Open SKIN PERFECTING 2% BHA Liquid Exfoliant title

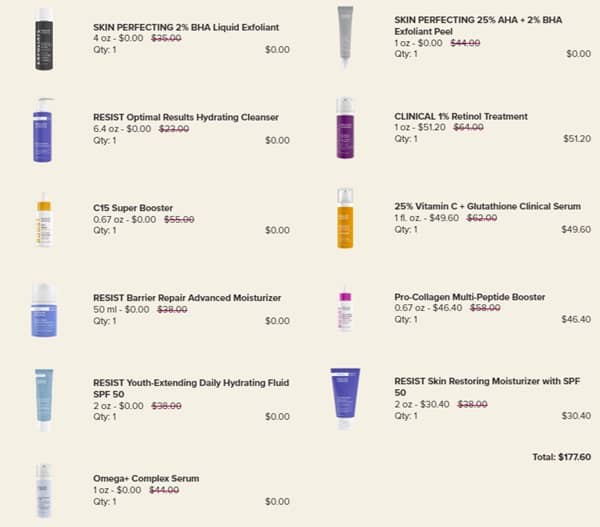[186, 26]
